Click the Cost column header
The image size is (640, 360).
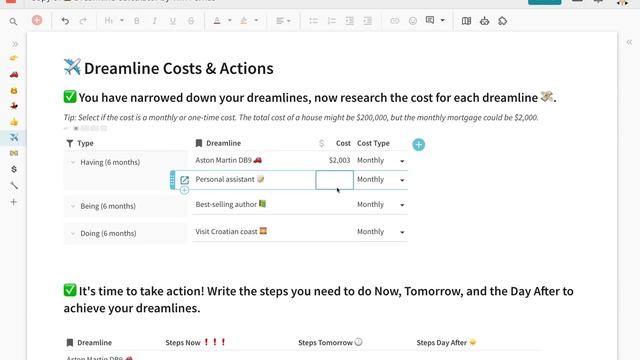point(343,143)
